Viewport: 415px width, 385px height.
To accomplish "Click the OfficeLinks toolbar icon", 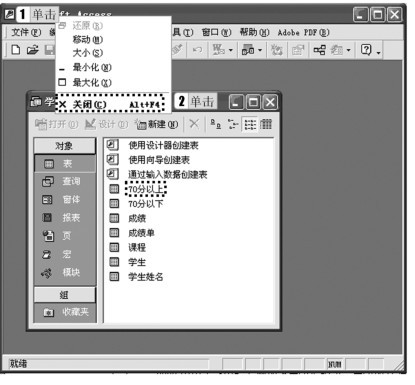I will 219,50.
